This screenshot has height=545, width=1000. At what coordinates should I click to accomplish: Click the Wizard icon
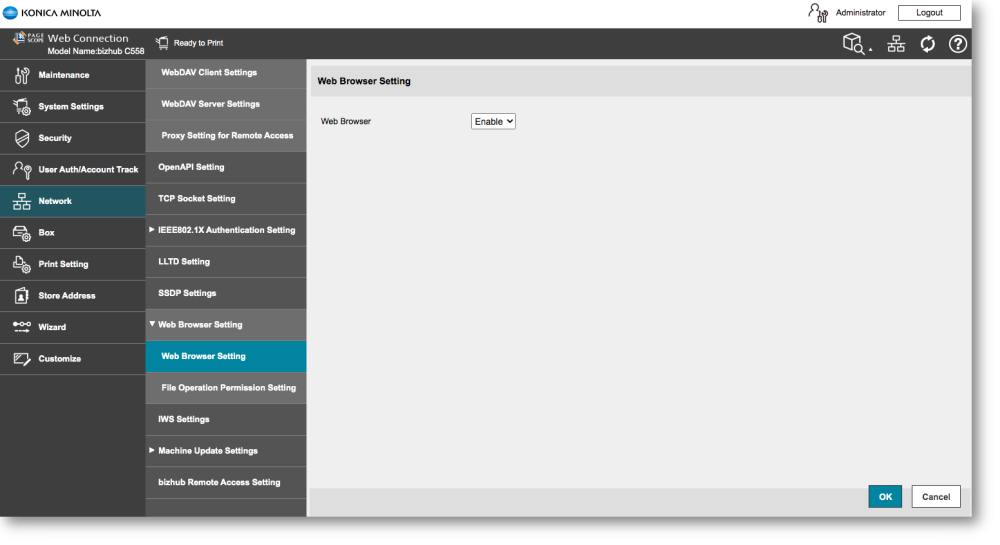22,327
